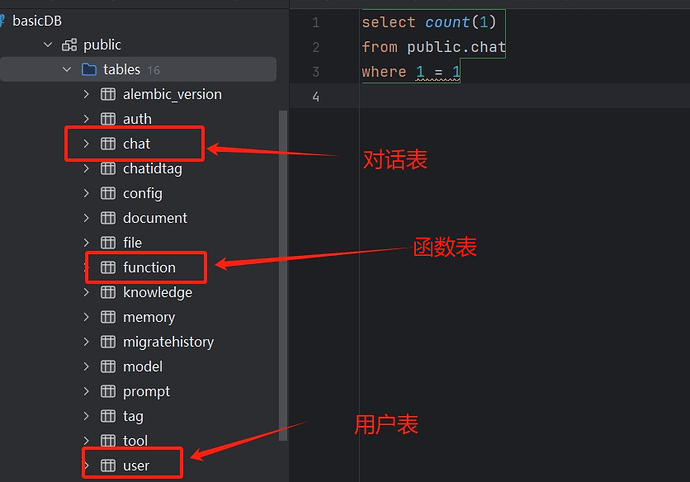Click the user table icon
The height and width of the screenshot is (482, 690).
[x=108, y=465]
